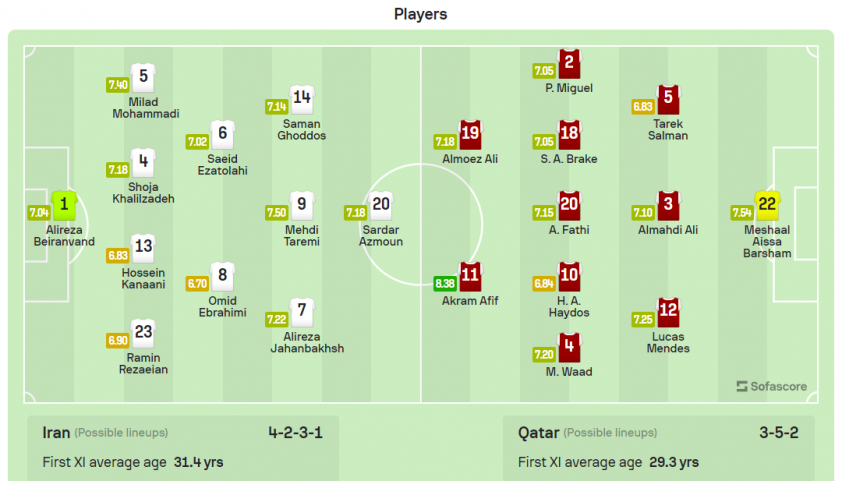This screenshot has height=481, width=842.
Task: Select Meshaal Barsham's 7.54 rating badge
Action: [x=742, y=213]
